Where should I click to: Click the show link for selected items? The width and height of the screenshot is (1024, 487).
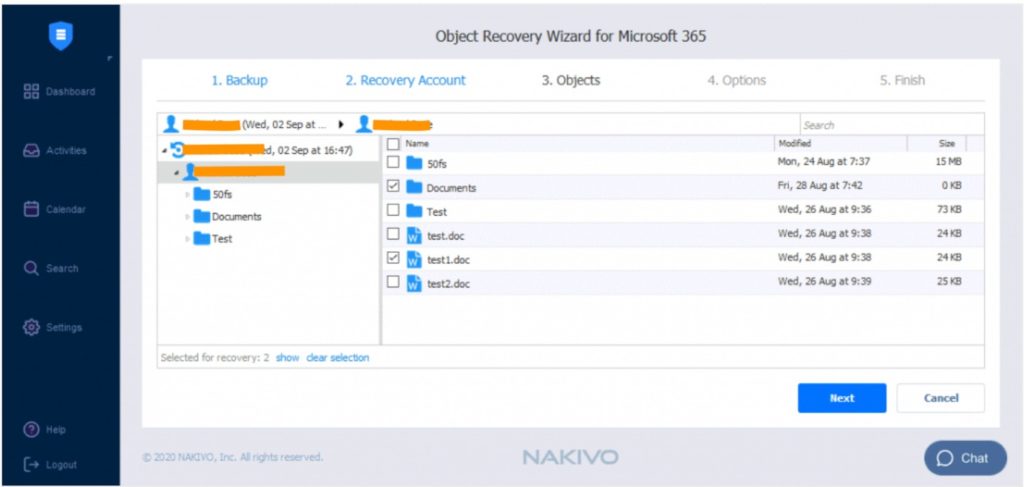287,358
